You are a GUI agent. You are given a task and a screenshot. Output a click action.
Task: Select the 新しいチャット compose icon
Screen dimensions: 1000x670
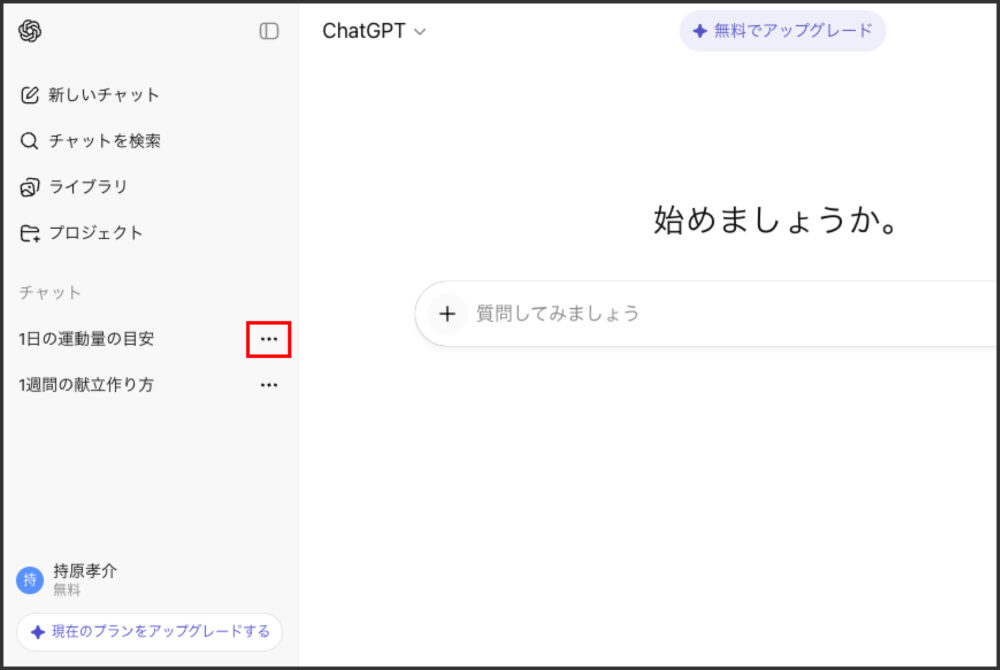(x=29, y=95)
